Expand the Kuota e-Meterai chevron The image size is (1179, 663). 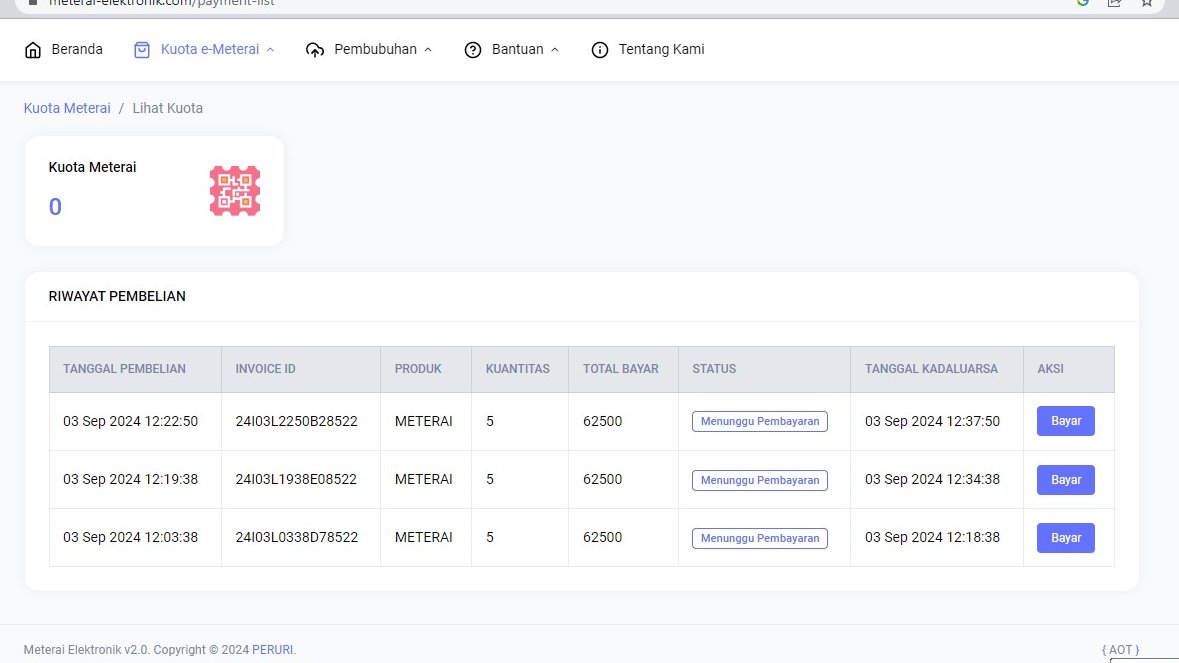click(x=271, y=50)
